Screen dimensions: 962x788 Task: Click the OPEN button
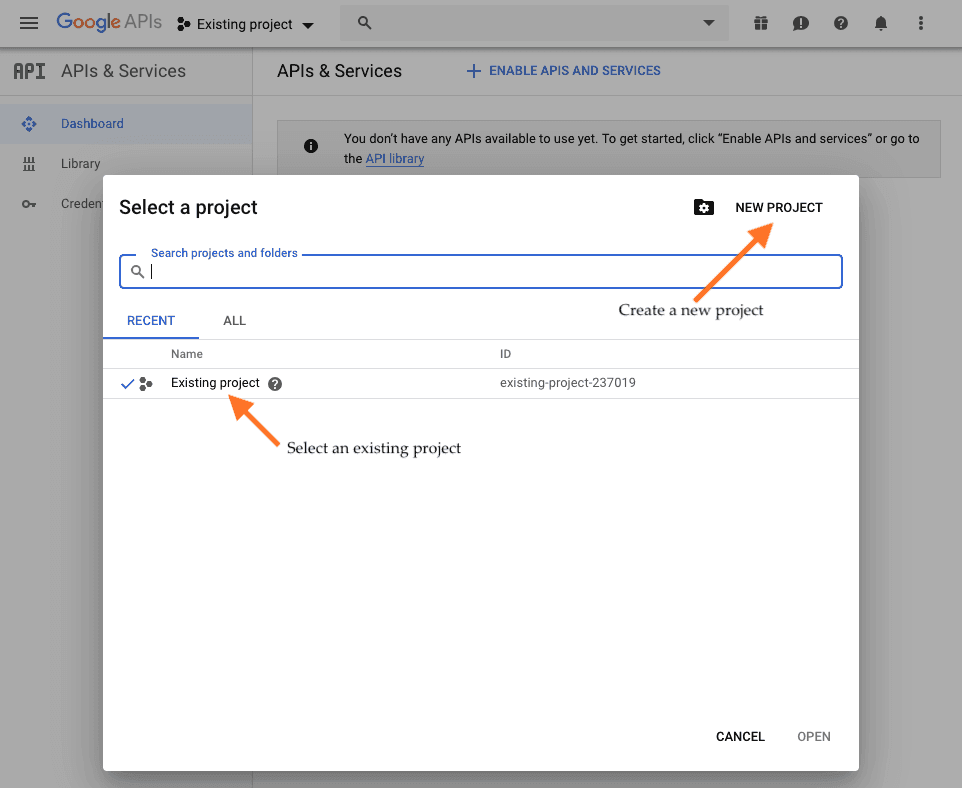[813, 736]
